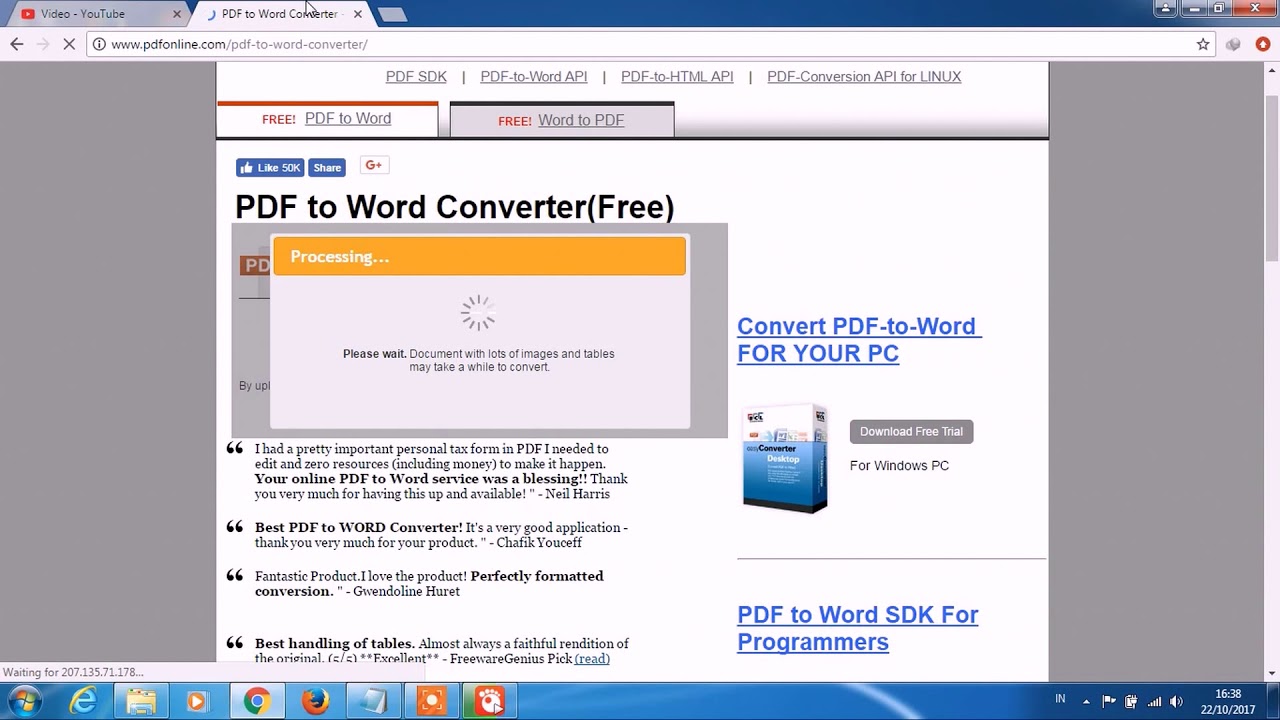Open the PDF SDK link
The image size is (1280, 720).
[x=416, y=76]
